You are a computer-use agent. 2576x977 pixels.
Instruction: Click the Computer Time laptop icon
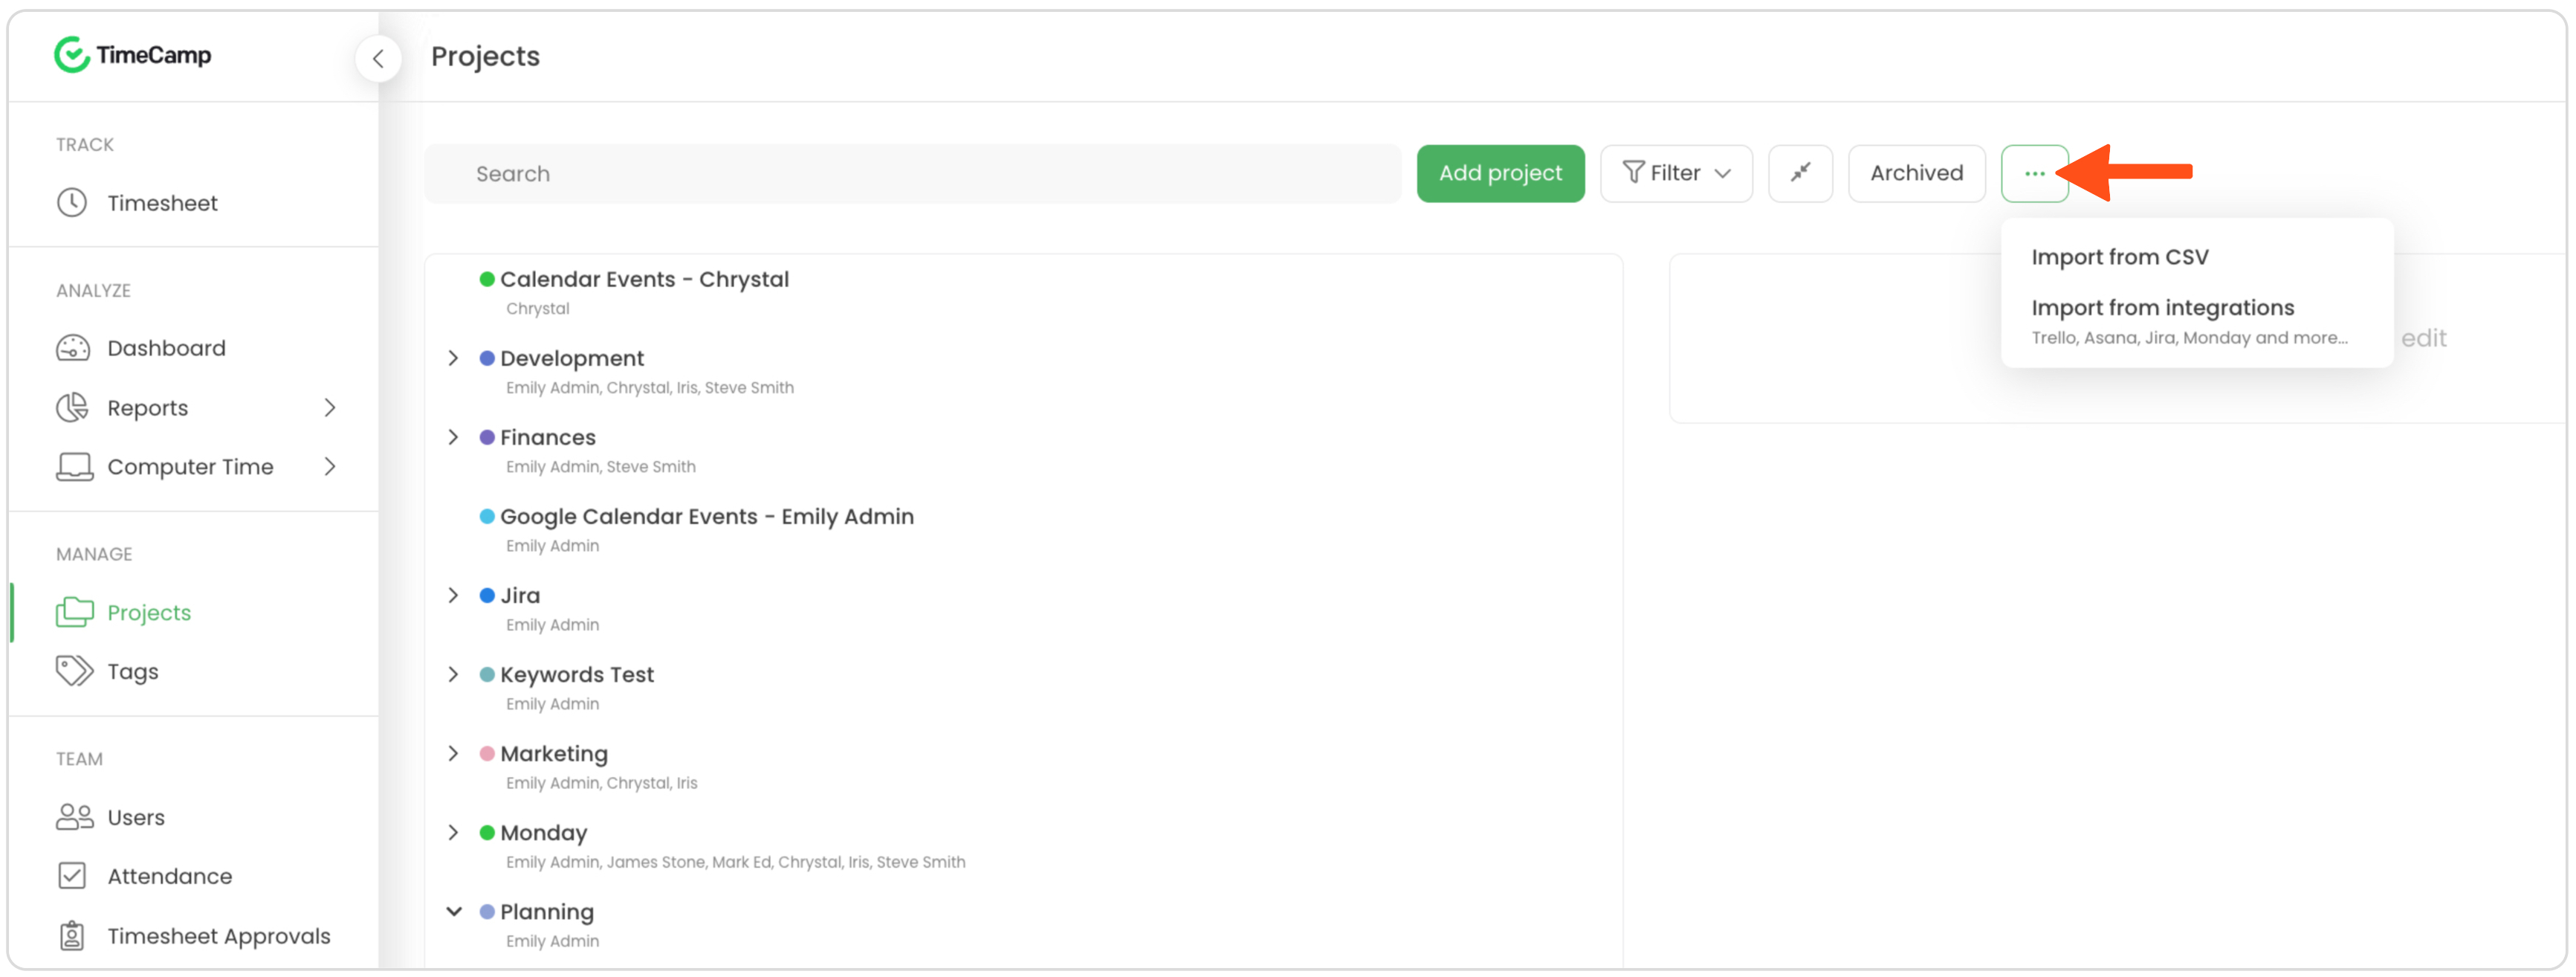[x=74, y=467]
